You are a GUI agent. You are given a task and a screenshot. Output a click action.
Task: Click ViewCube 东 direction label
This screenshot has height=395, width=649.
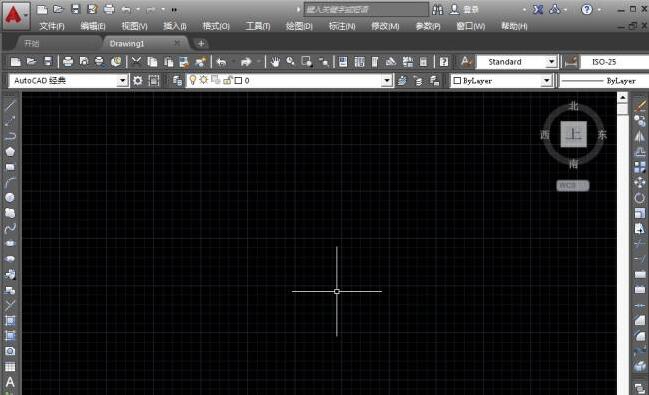[602, 135]
